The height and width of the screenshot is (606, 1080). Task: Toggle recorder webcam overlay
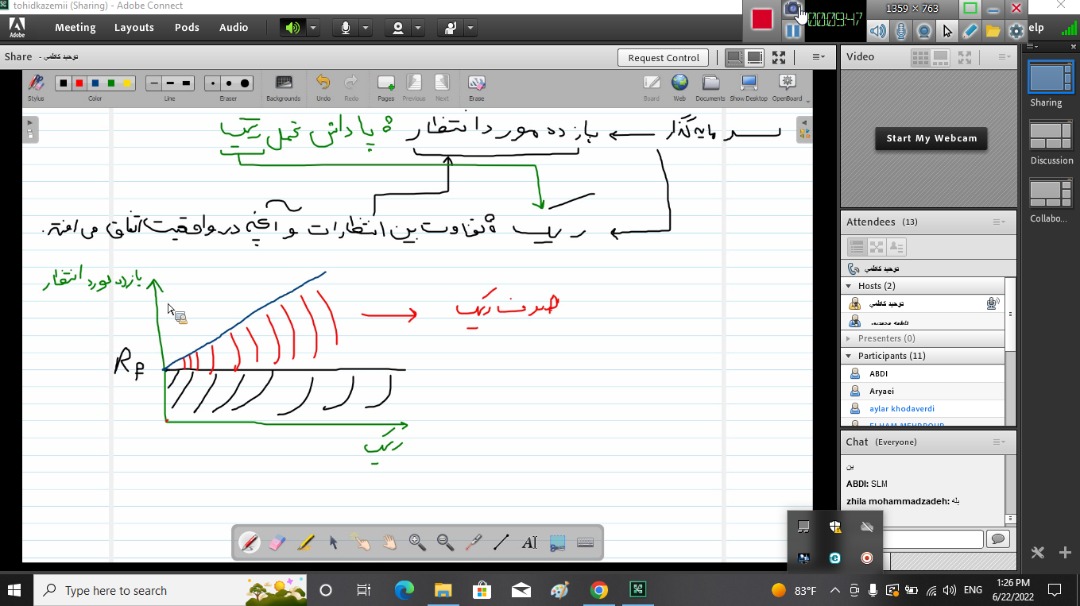[x=924, y=31]
